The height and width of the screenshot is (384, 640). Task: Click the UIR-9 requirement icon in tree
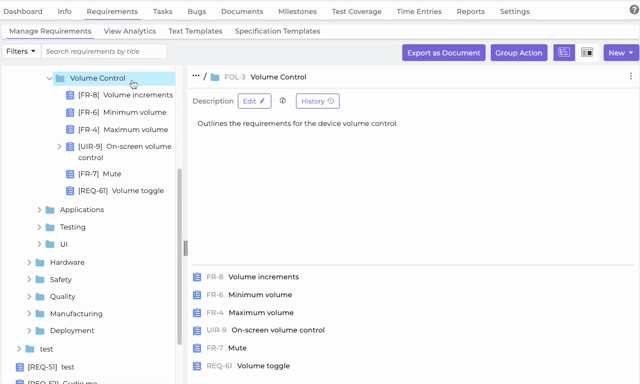pyautogui.click(x=70, y=146)
